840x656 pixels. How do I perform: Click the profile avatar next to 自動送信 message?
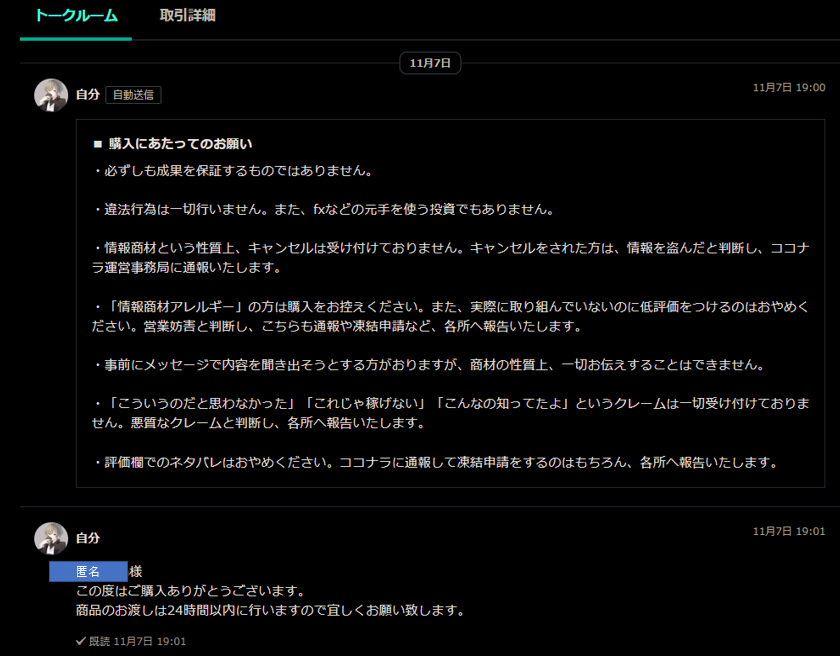pos(51,95)
